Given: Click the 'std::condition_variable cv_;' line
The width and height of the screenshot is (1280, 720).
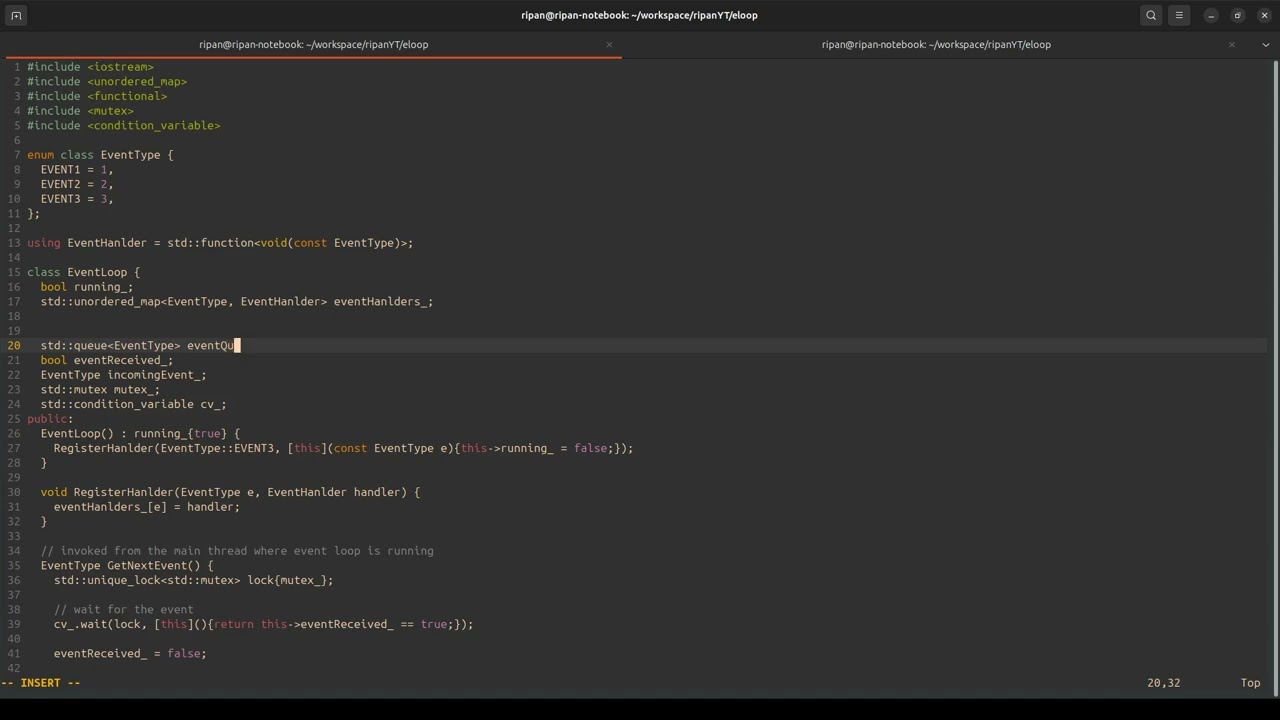Looking at the screenshot, I should [x=134, y=405].
